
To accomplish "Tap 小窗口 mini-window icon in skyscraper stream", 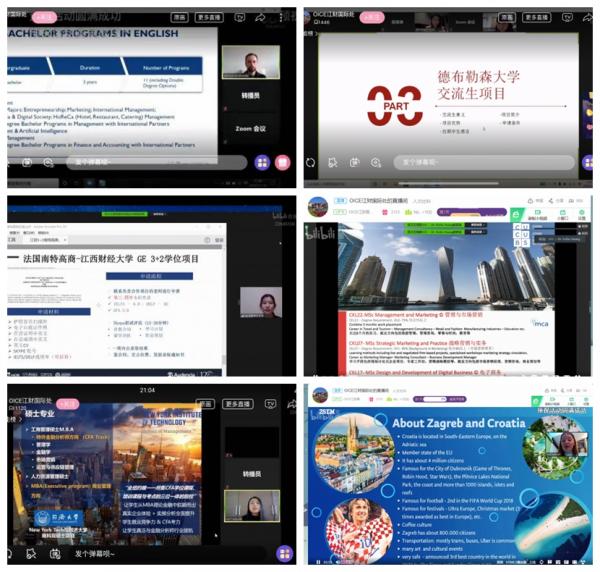I will coord(562,215).
